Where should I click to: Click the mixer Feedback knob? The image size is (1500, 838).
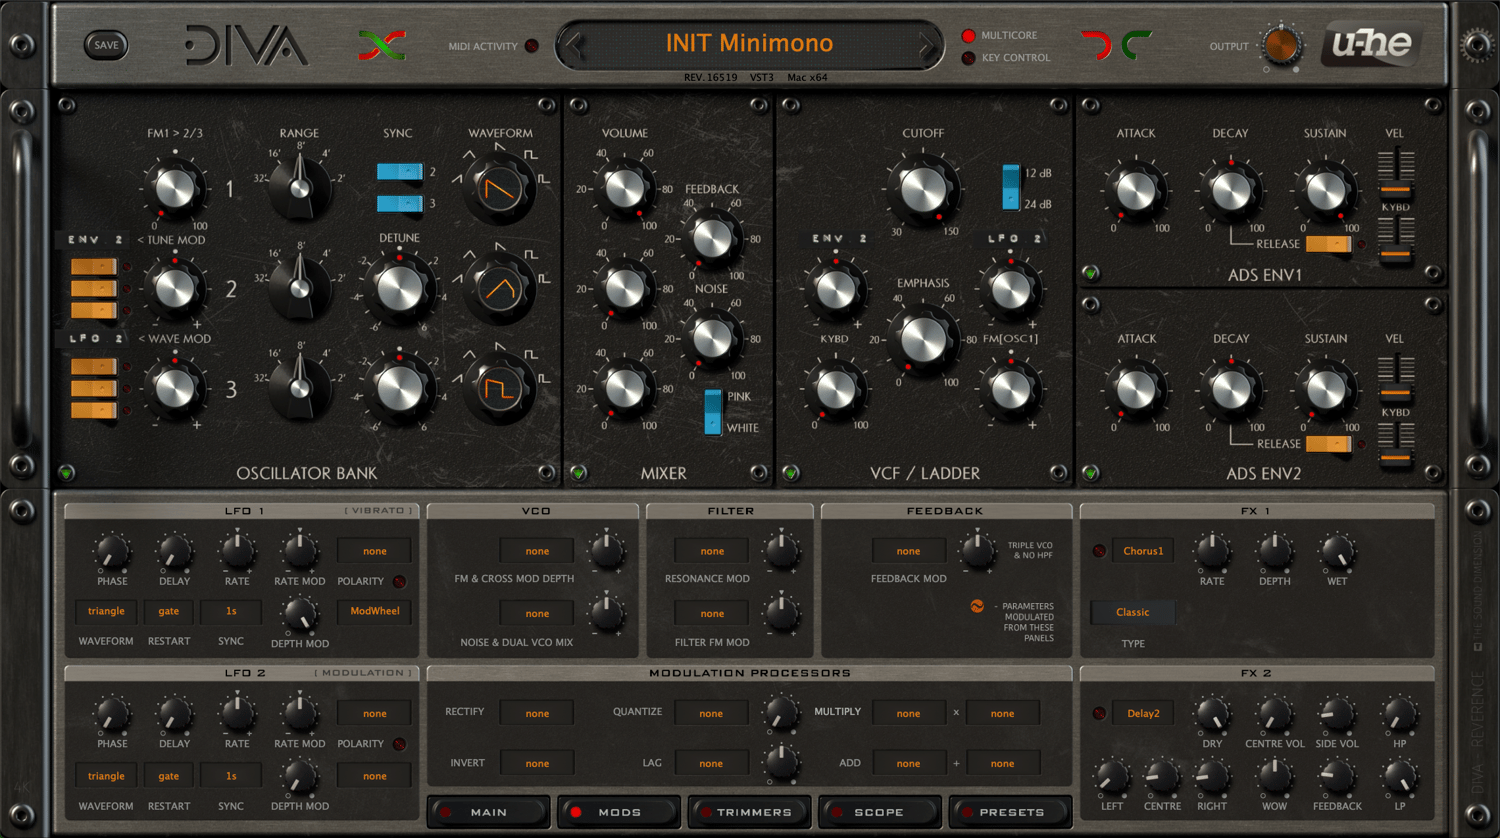coord(712,239)
